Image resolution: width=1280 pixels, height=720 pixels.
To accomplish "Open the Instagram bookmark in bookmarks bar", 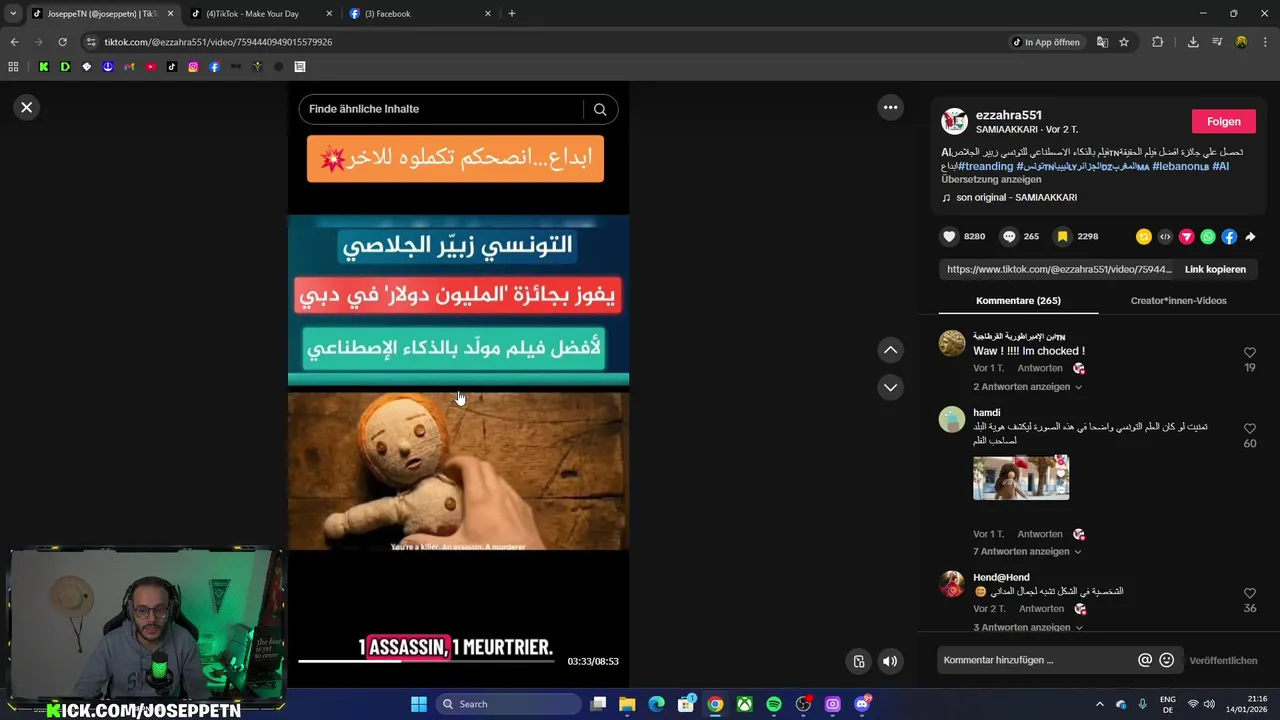I will tap(193, 67).
